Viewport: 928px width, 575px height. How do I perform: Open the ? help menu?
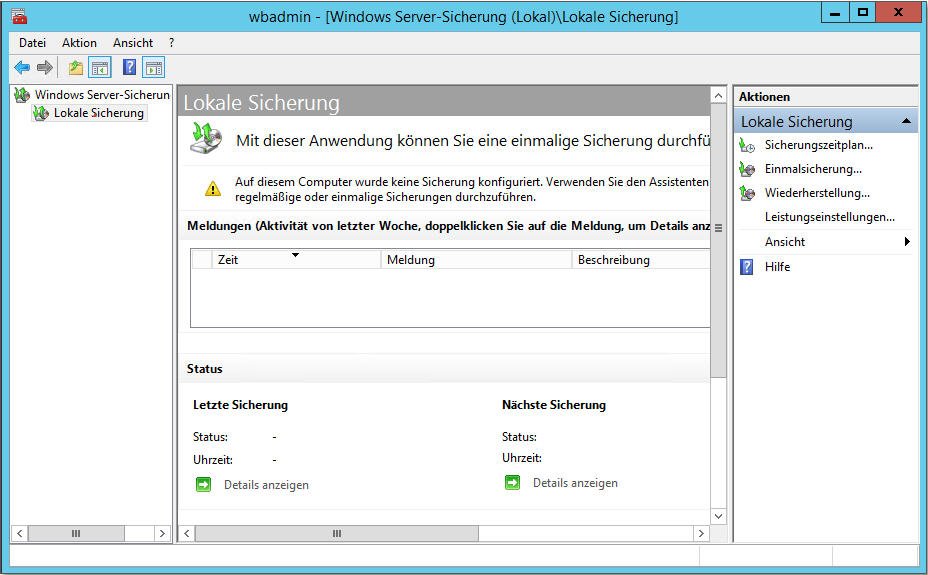pos(172,43)
